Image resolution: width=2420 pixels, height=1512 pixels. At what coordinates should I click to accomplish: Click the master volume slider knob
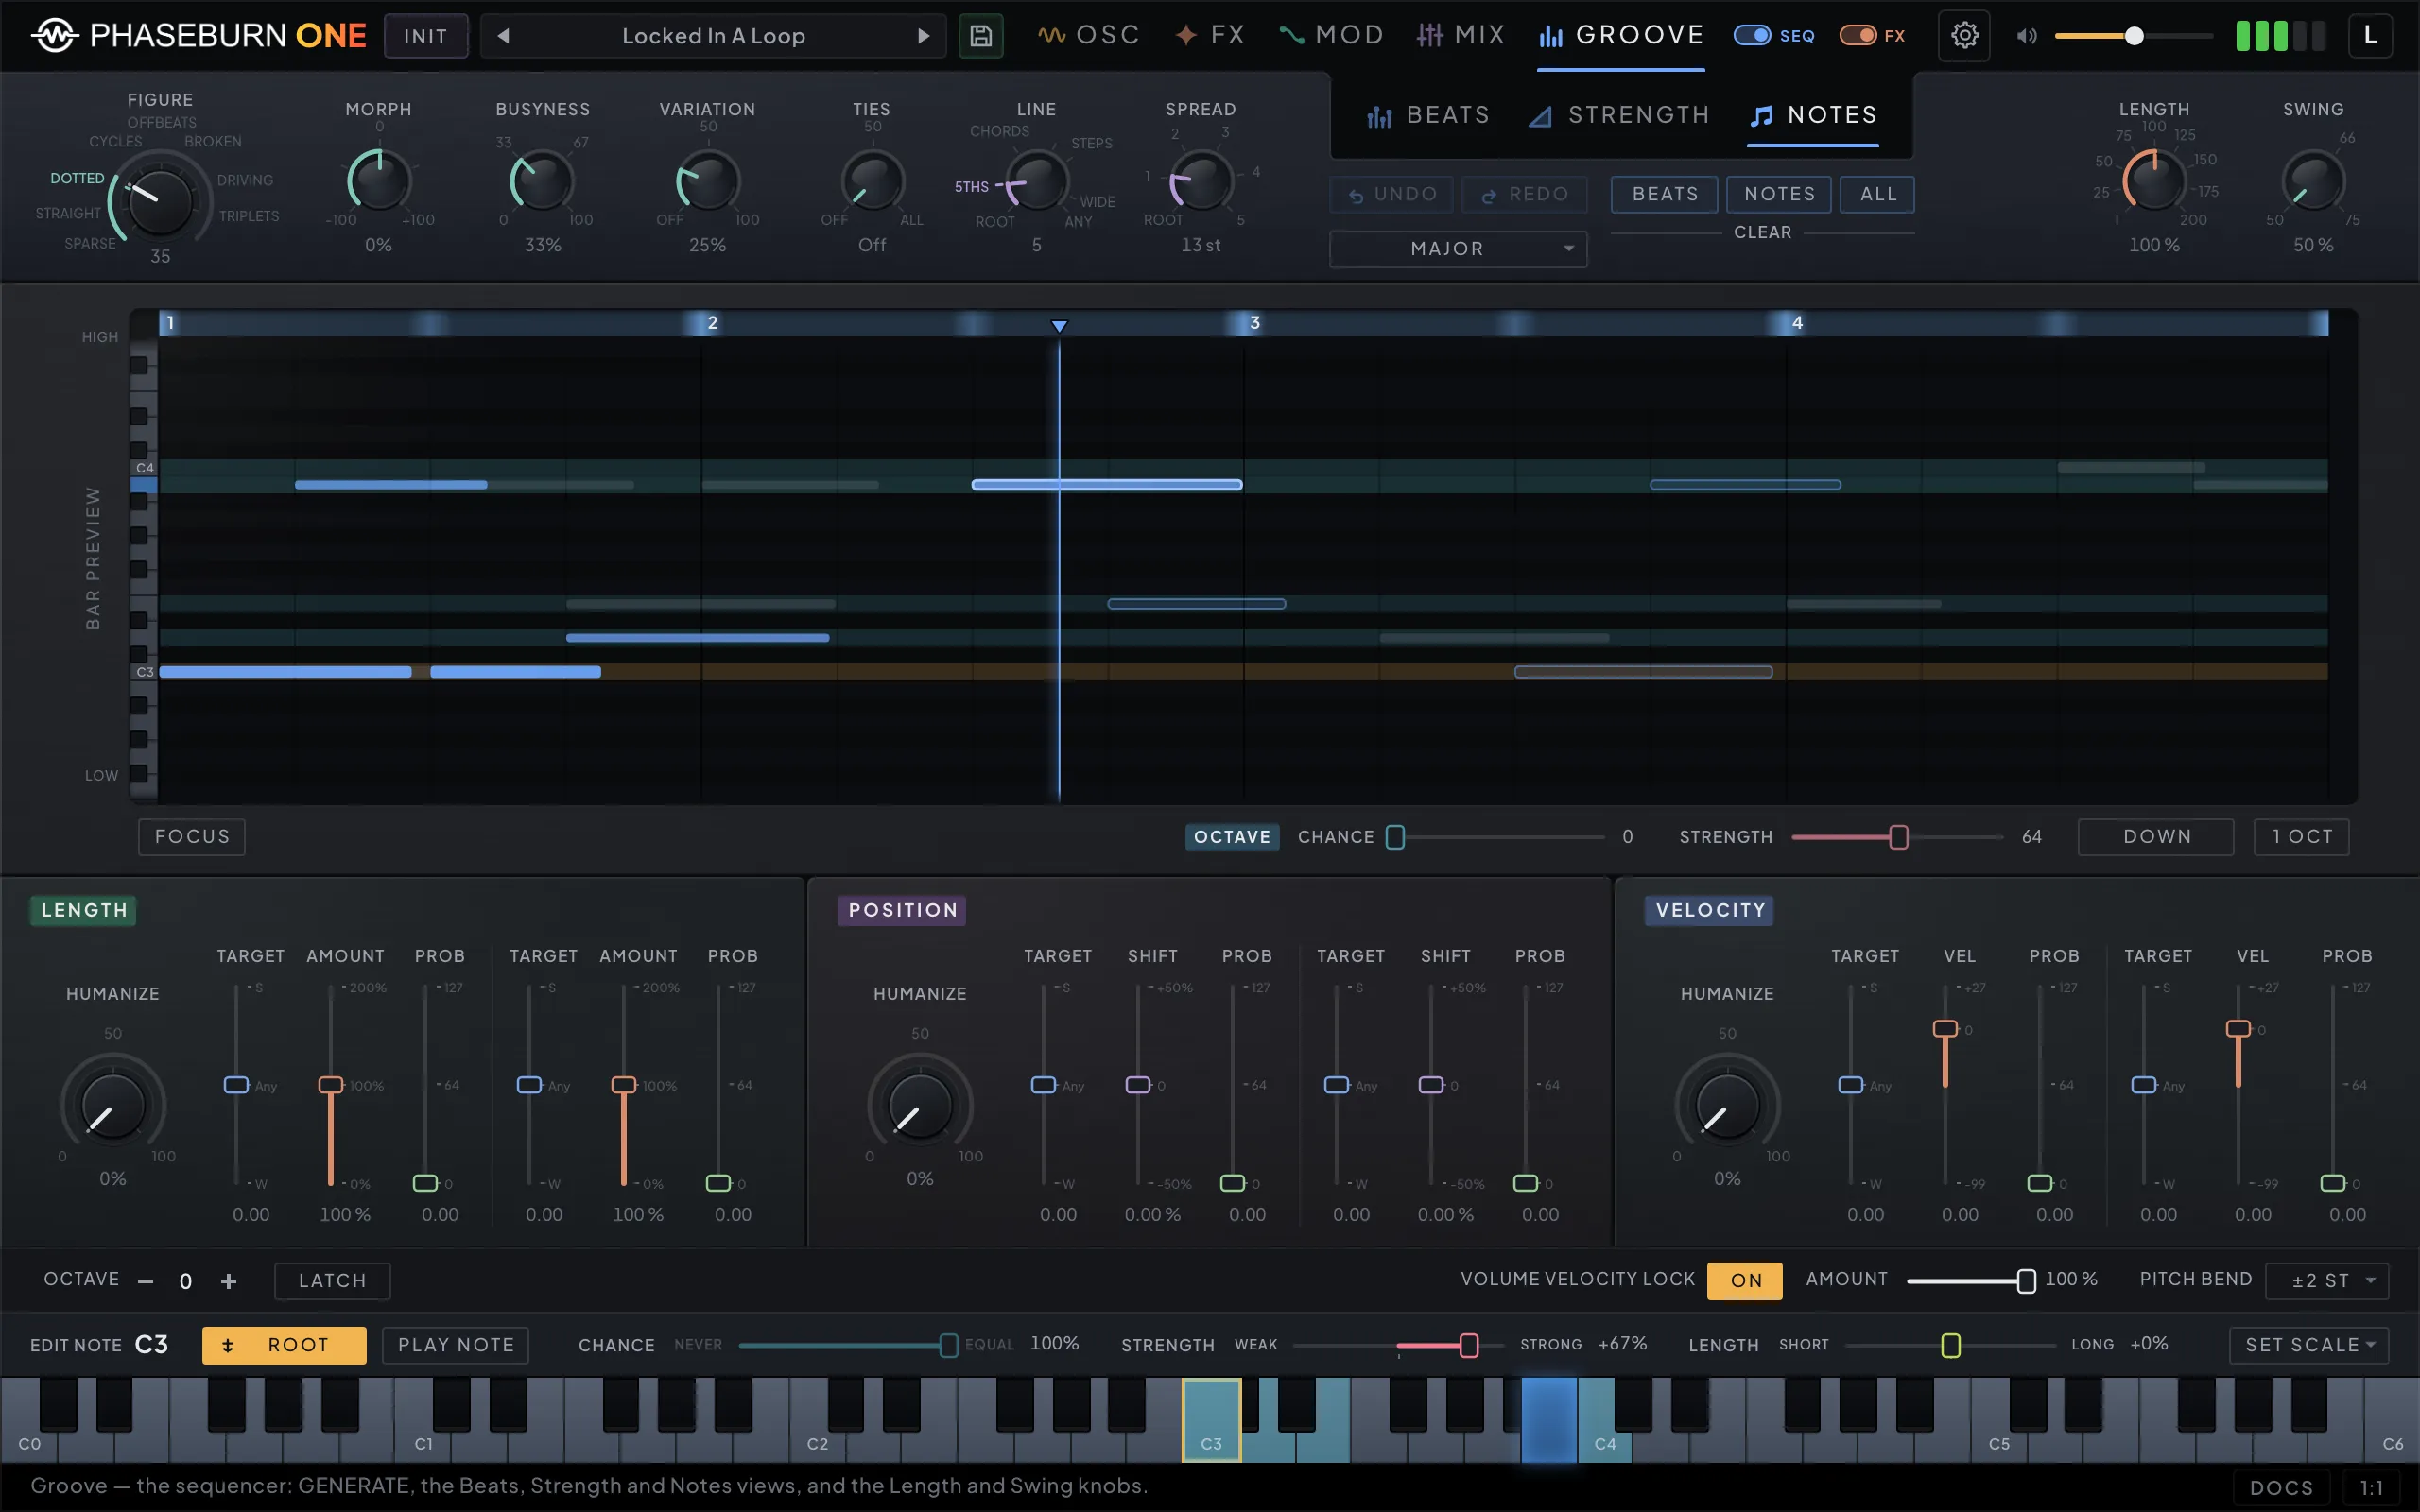[2134, 36]
